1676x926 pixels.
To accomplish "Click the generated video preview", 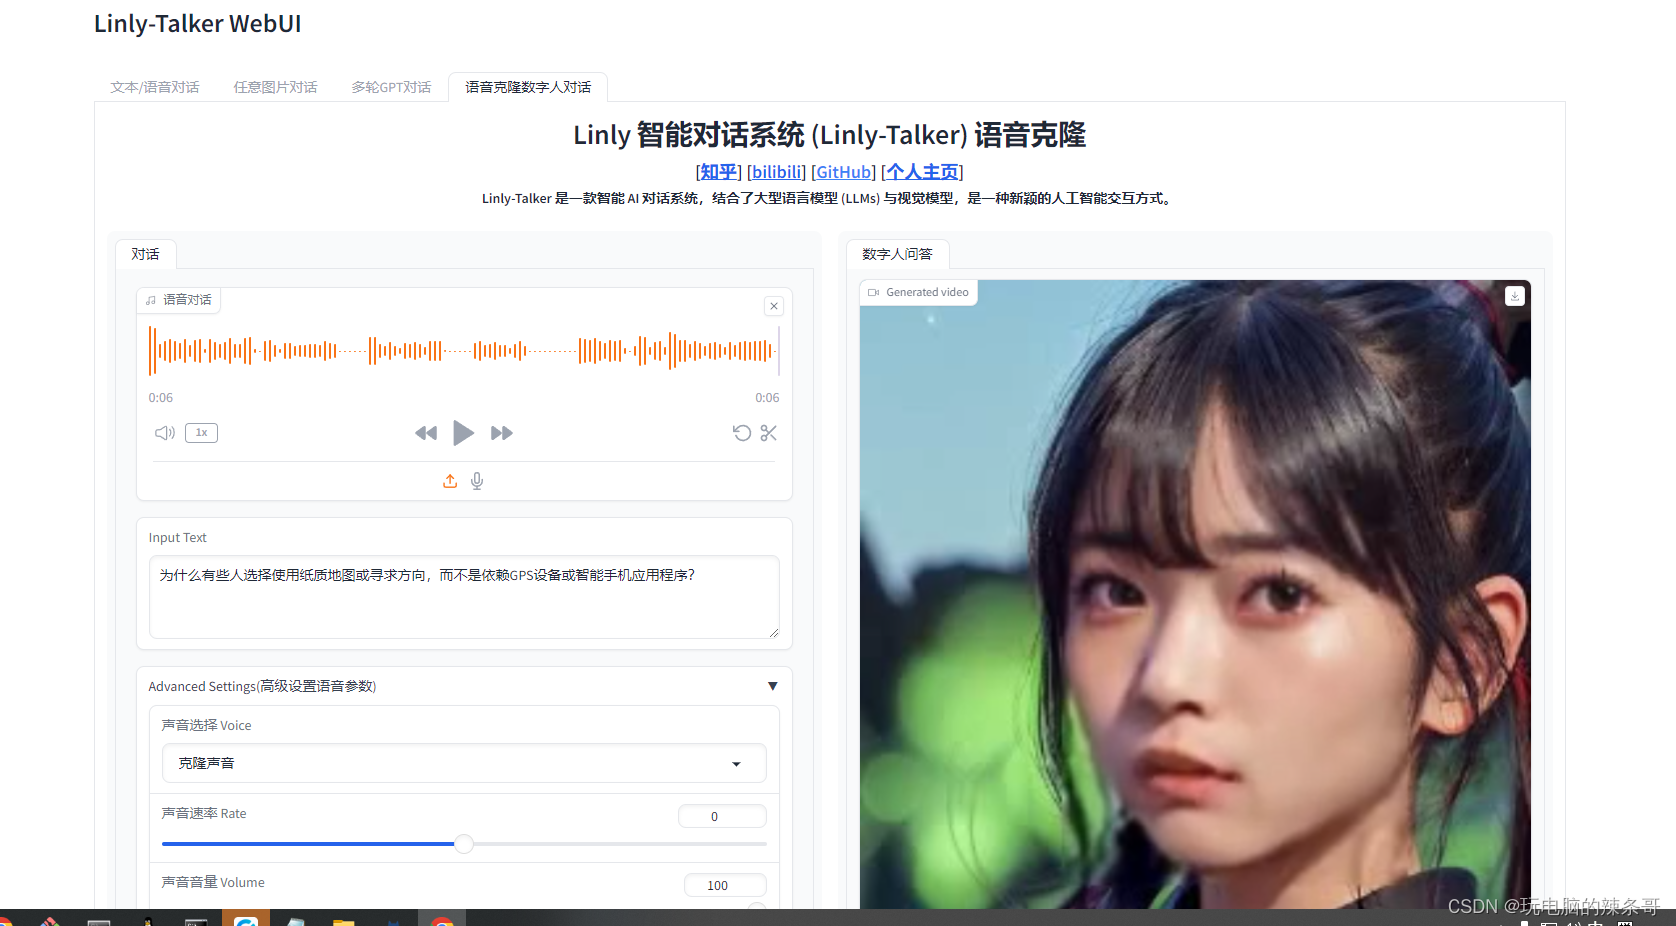I will (x=1195, y=594).
